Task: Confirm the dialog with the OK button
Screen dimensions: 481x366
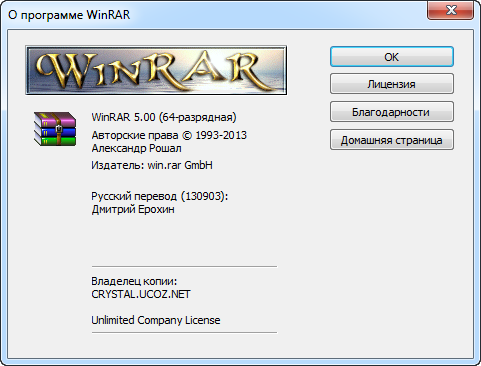Action: click(x=392, y=57)
